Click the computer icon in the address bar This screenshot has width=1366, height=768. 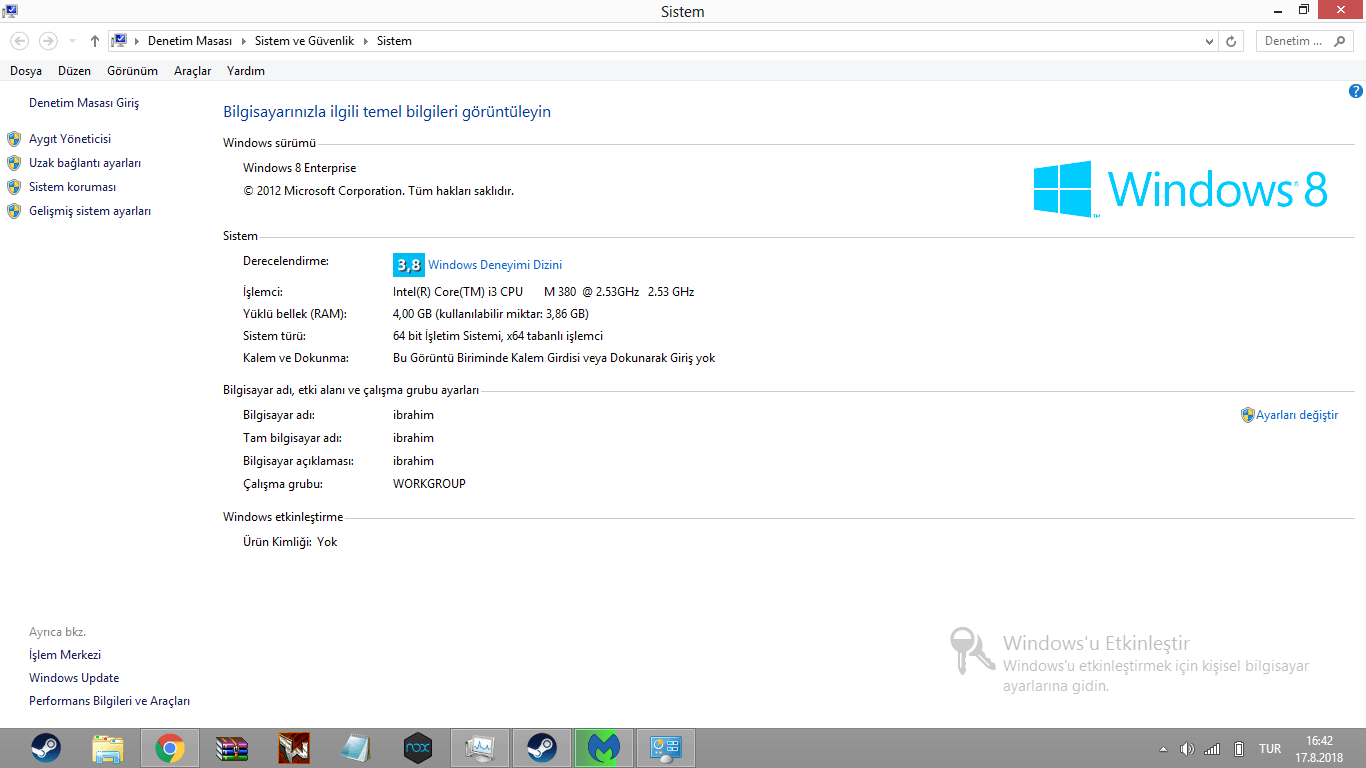(x=120, y=41)
